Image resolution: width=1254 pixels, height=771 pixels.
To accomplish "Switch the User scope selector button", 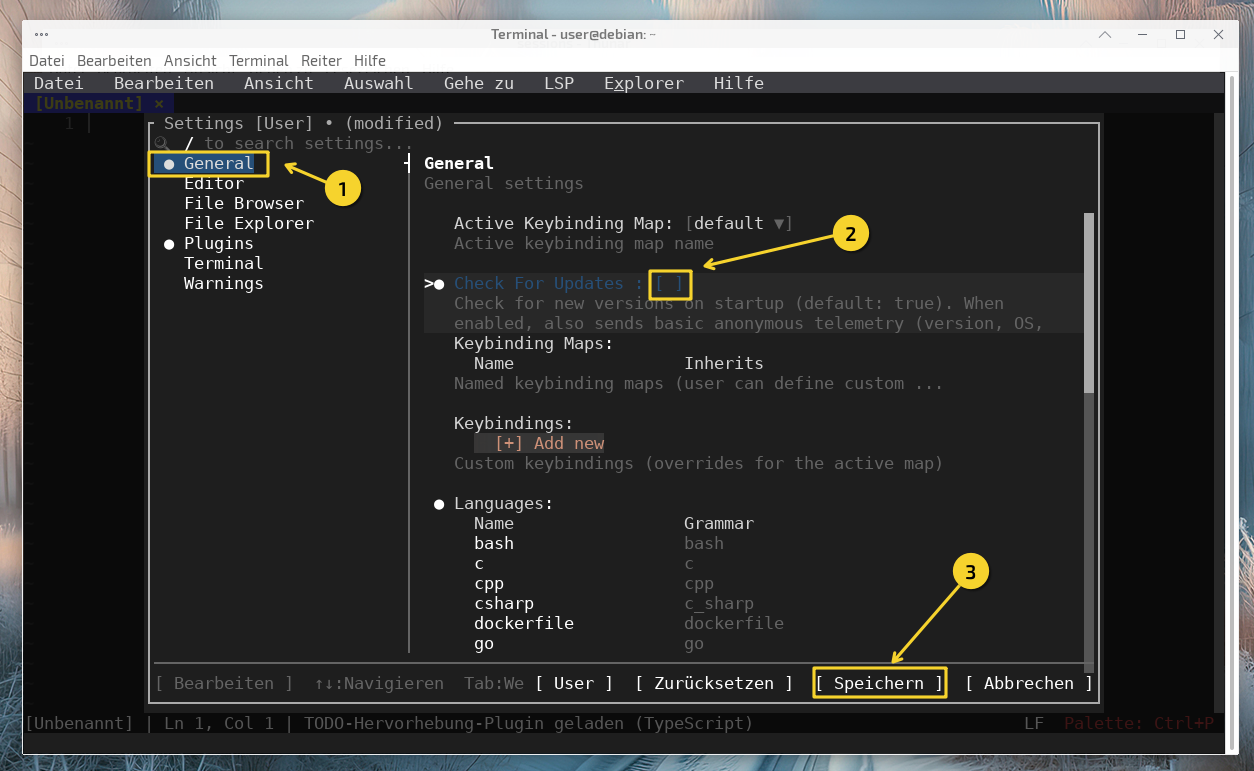I will (x=574, y=683).
